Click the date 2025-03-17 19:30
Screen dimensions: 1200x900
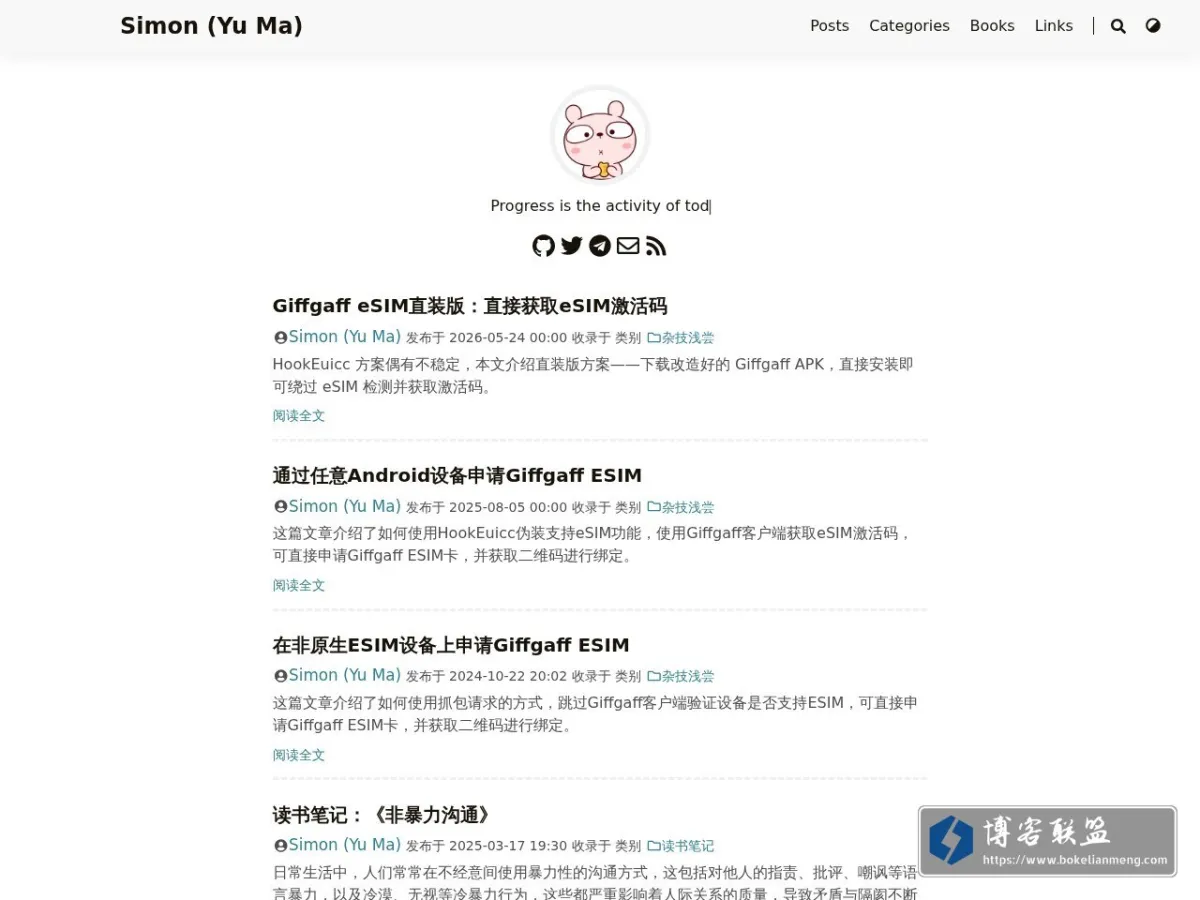tap(508, 846)
